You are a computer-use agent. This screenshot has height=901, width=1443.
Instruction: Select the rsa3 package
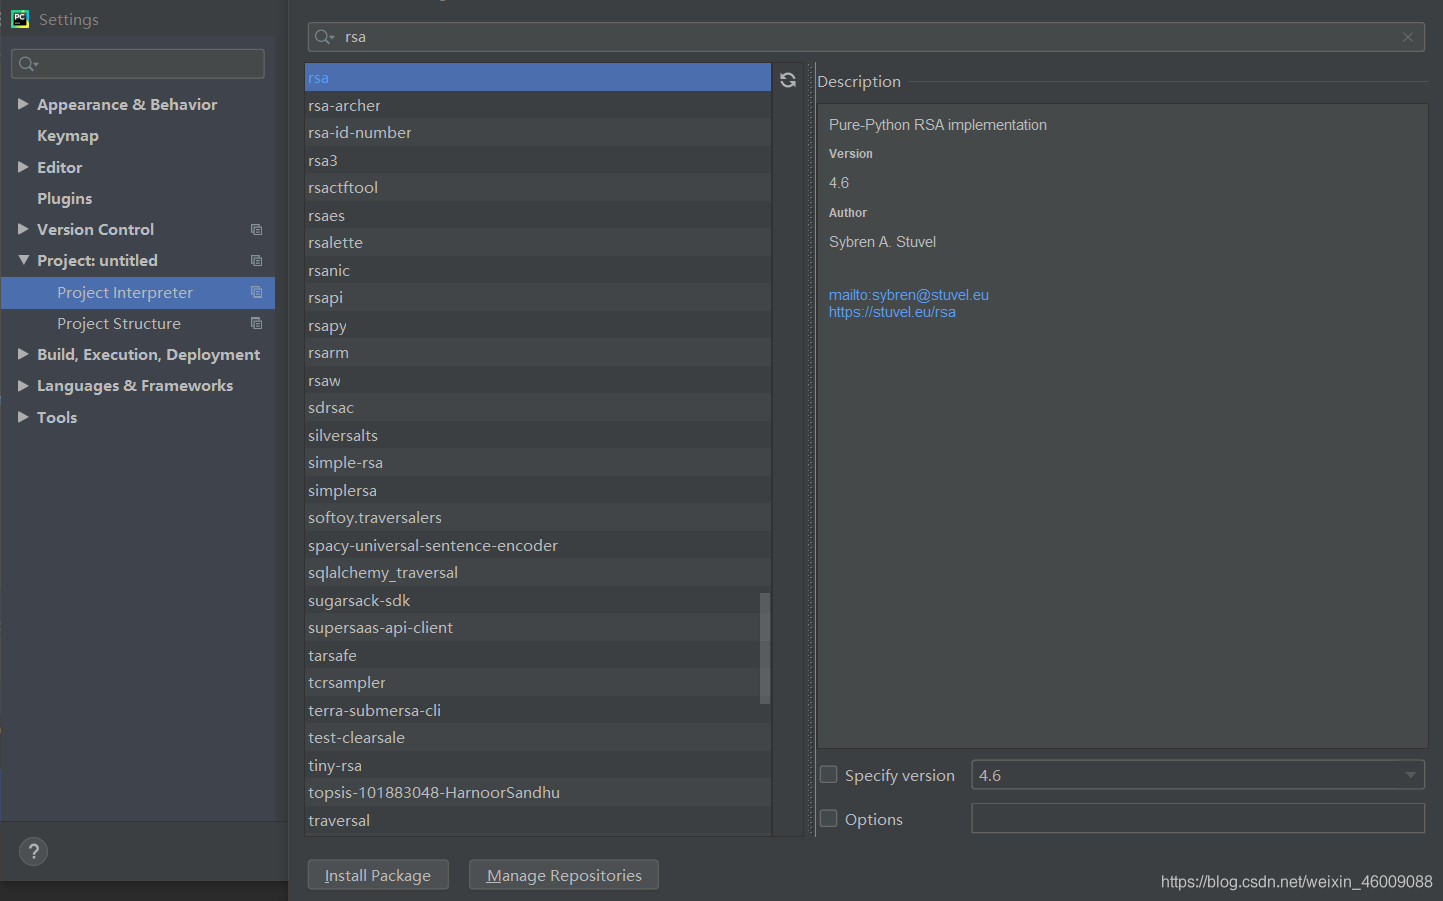pyautogui.click(x=538, y=160)
